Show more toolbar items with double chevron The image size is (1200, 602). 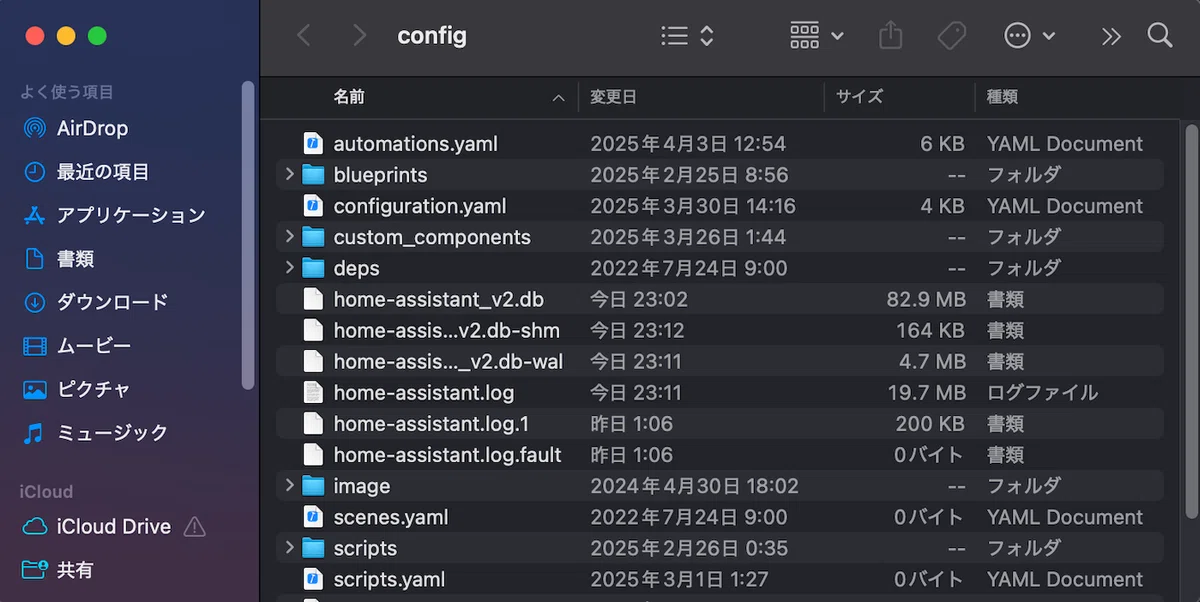point(1111,36)
